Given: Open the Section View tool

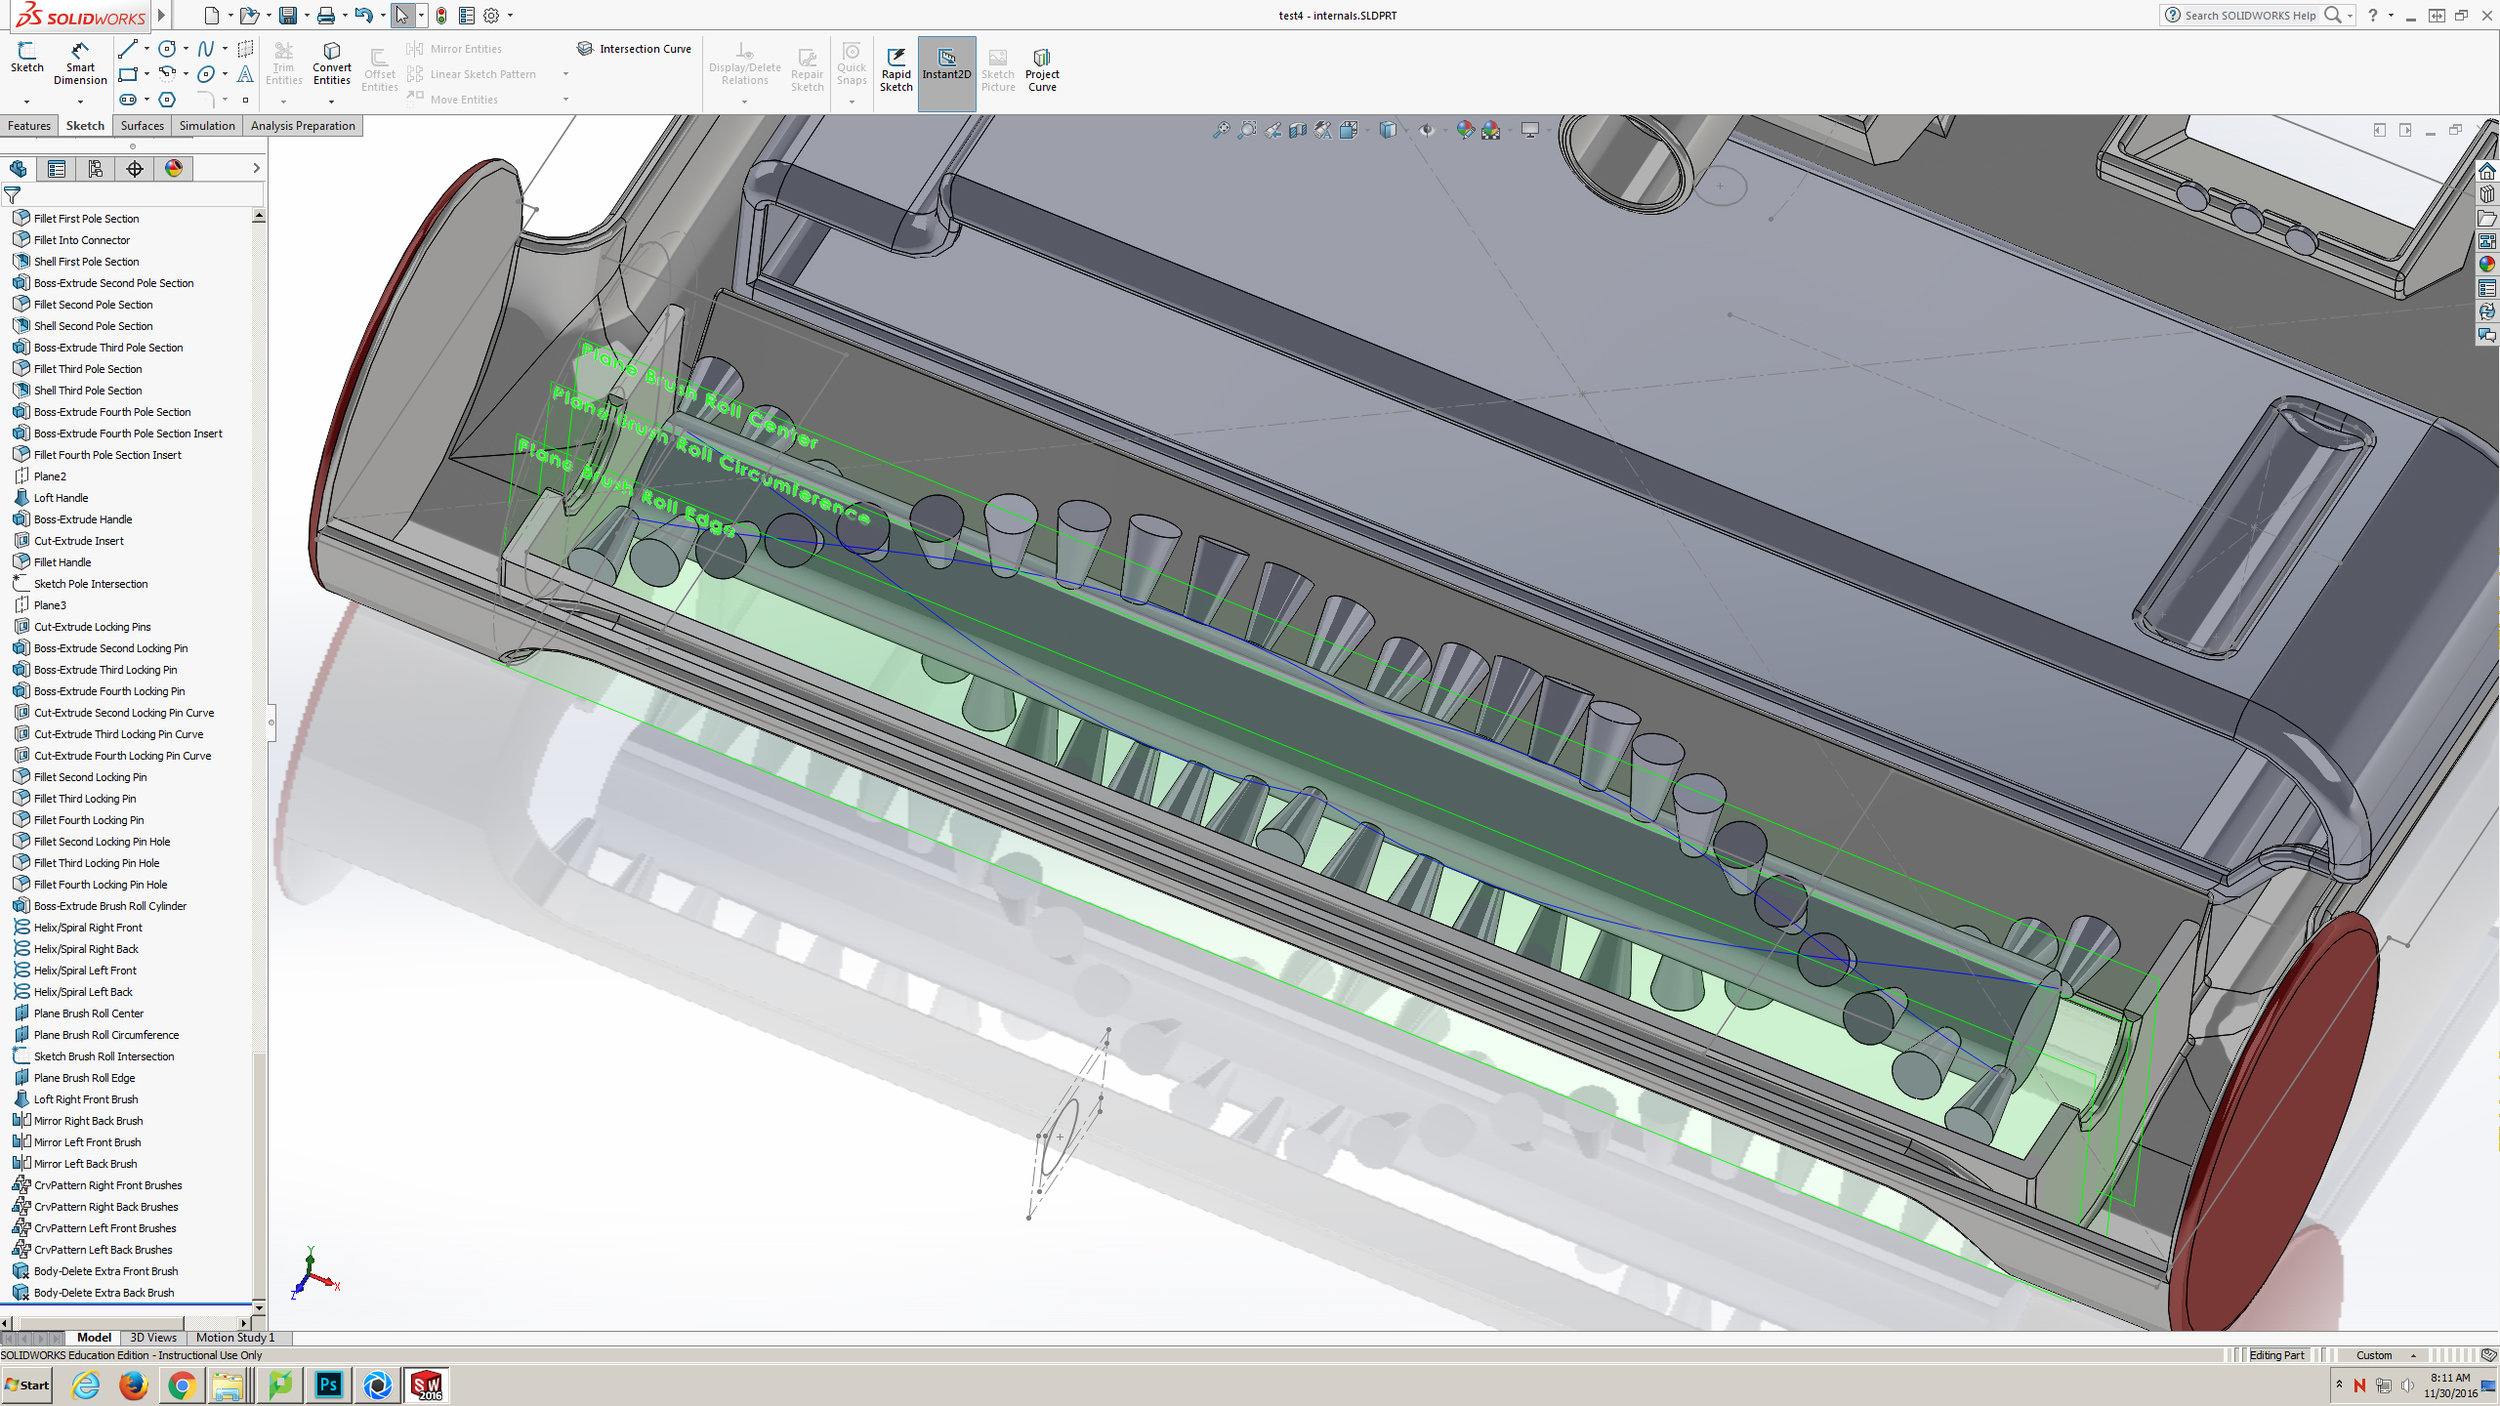Looking at the screenshot, I should coord(1298,130).
